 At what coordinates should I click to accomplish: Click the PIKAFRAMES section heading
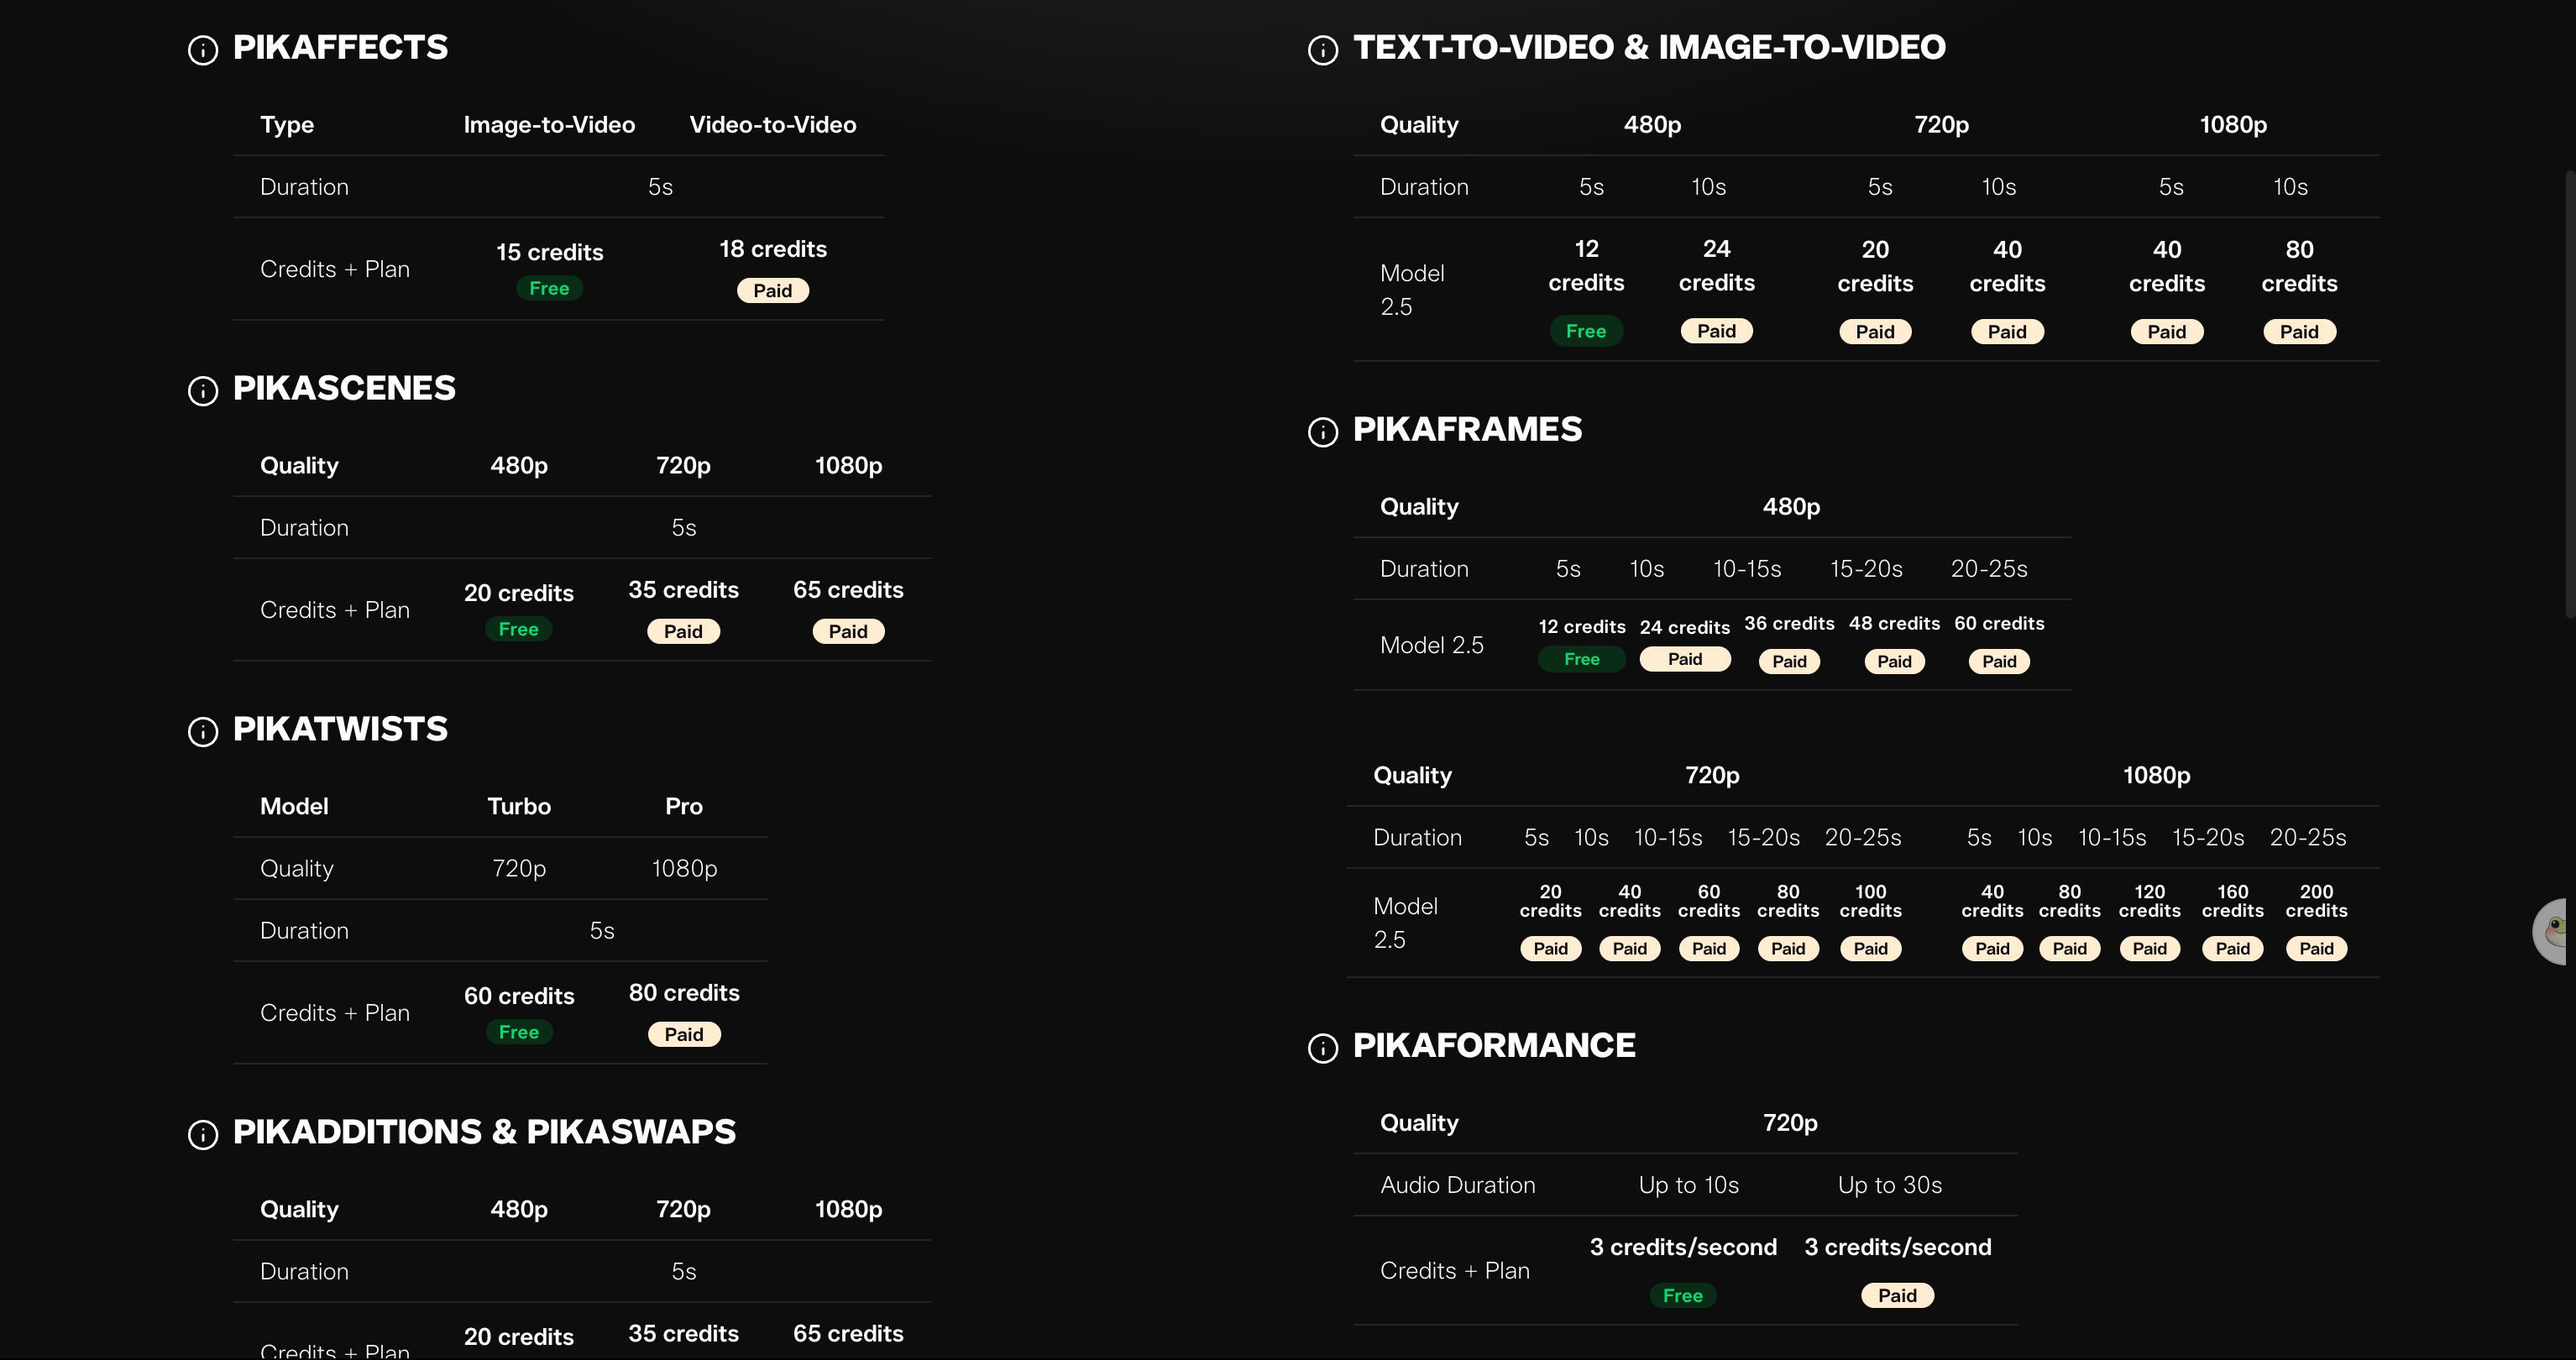[1467, 429]
